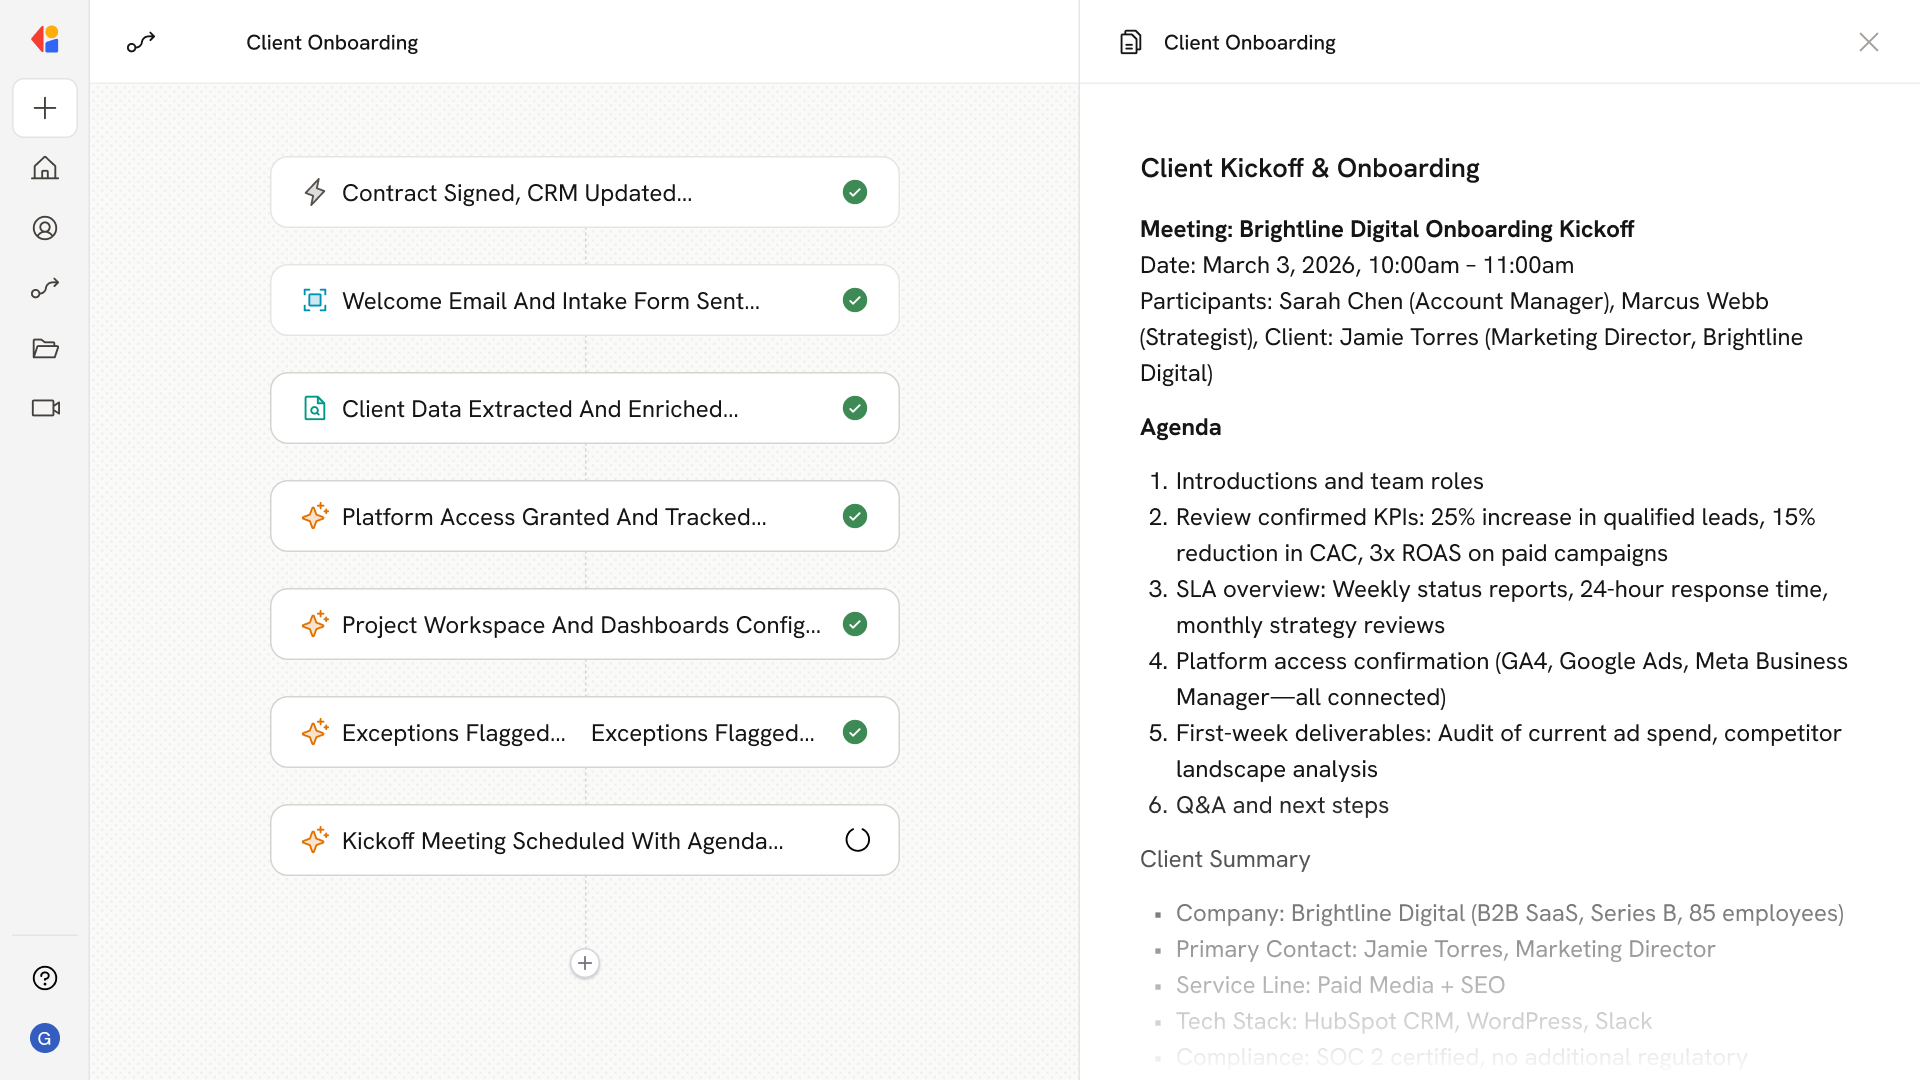Open the workflows route icon in the sidebar
The width and height of the screenshot is (1920, 1080).
pyautogui.click(x=45, y=288)
